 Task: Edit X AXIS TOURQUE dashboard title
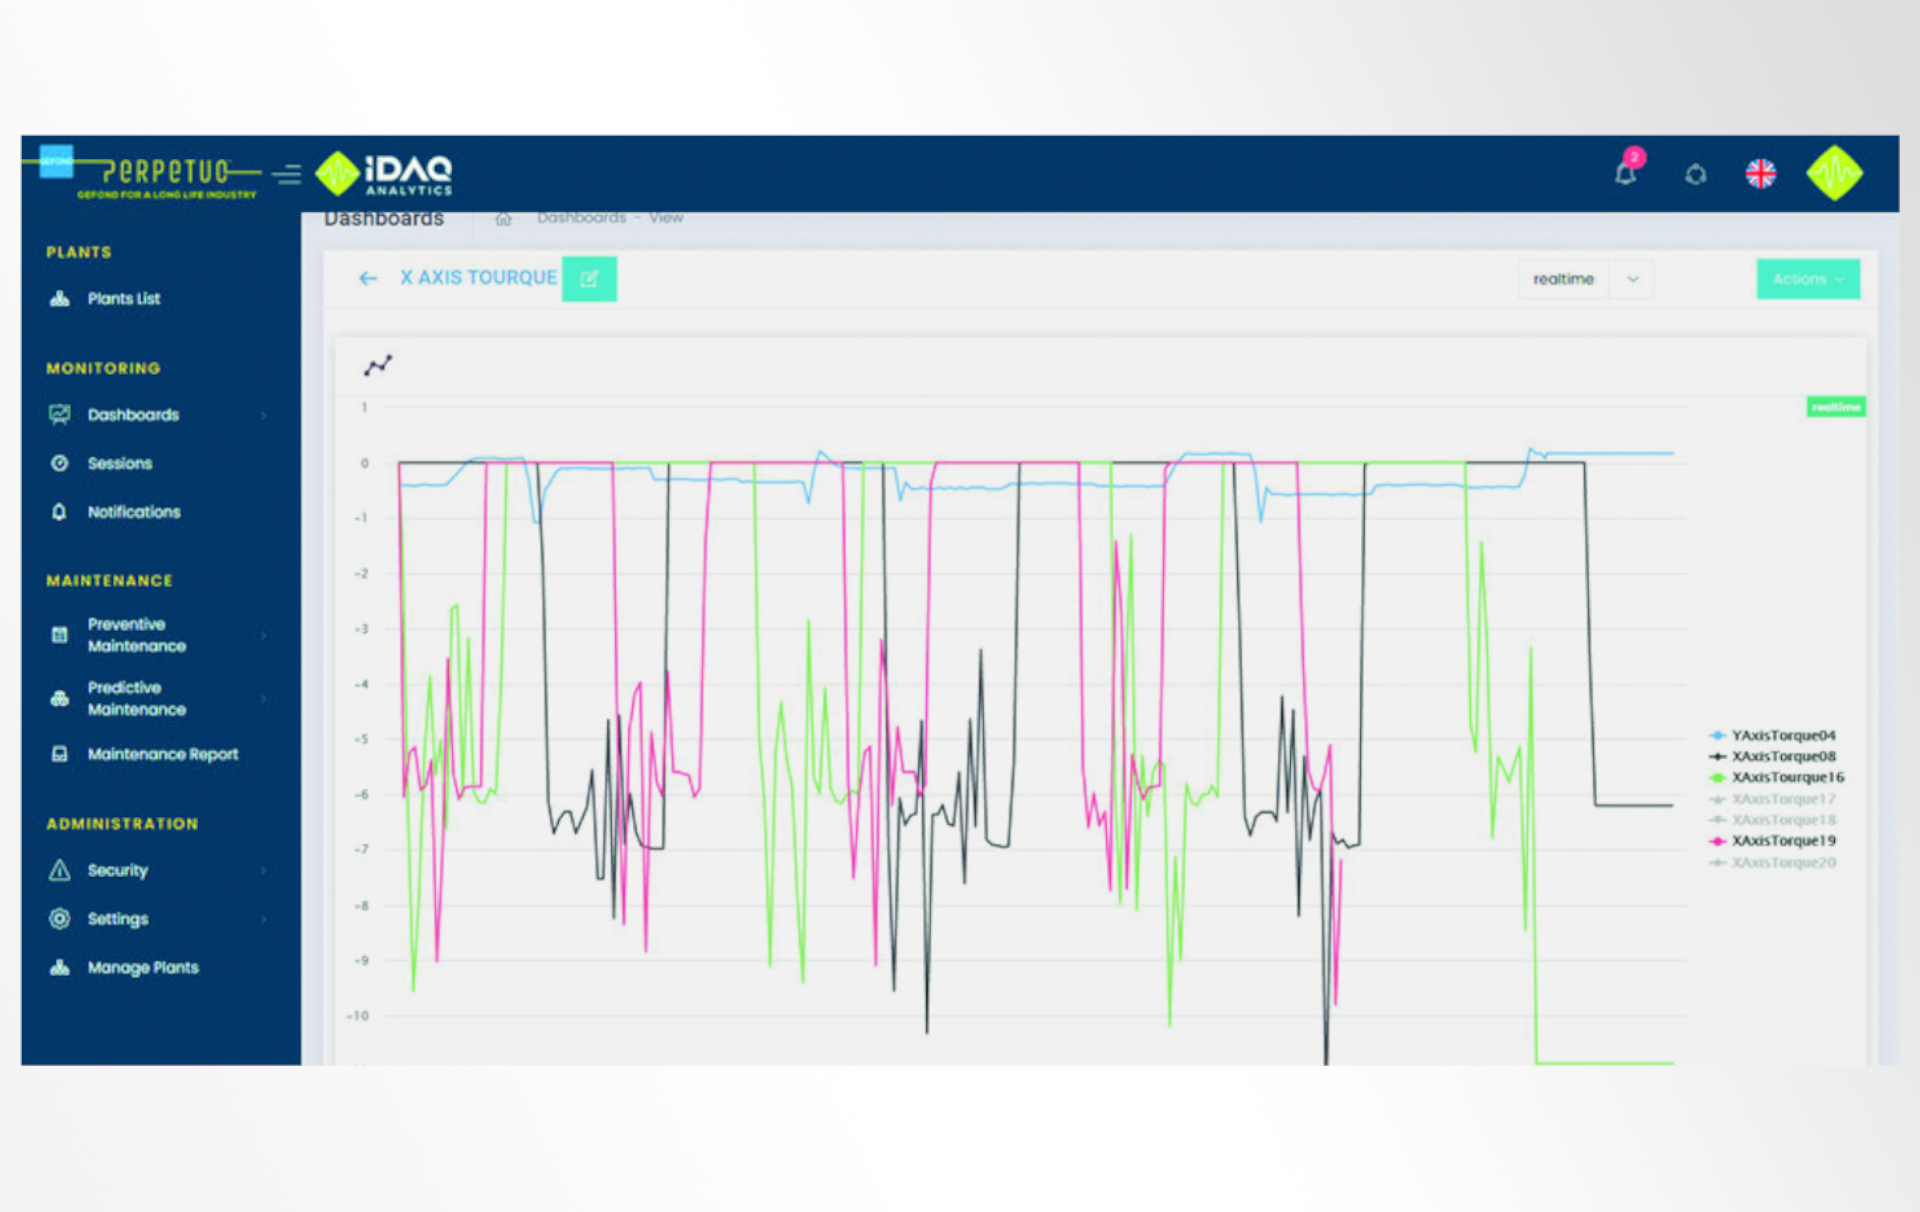[x=589, y=279]
